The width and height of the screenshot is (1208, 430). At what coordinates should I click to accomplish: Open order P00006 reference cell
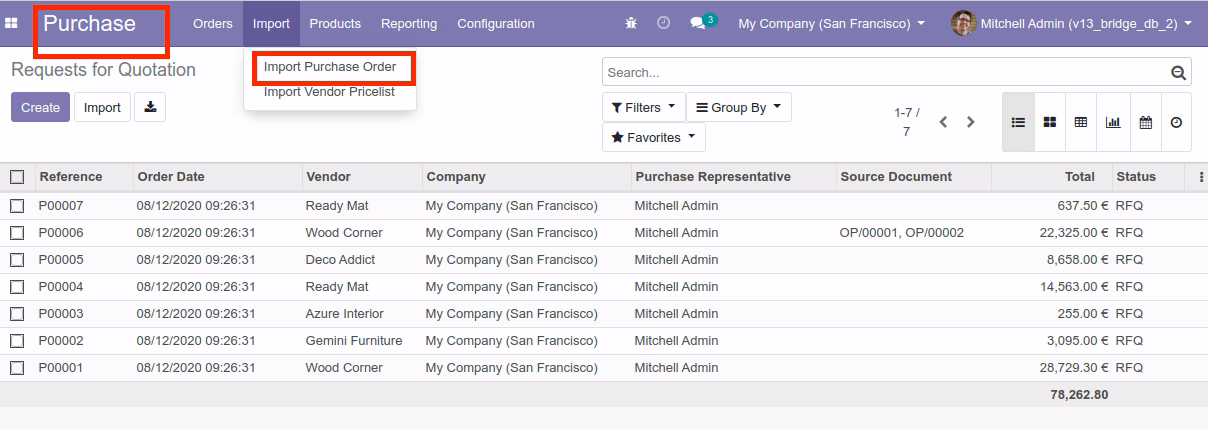61,233
